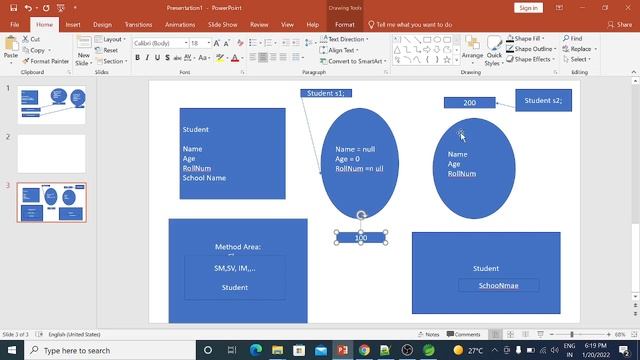
Task: Select slide 1 thumbnail
Action: [51, 105]
